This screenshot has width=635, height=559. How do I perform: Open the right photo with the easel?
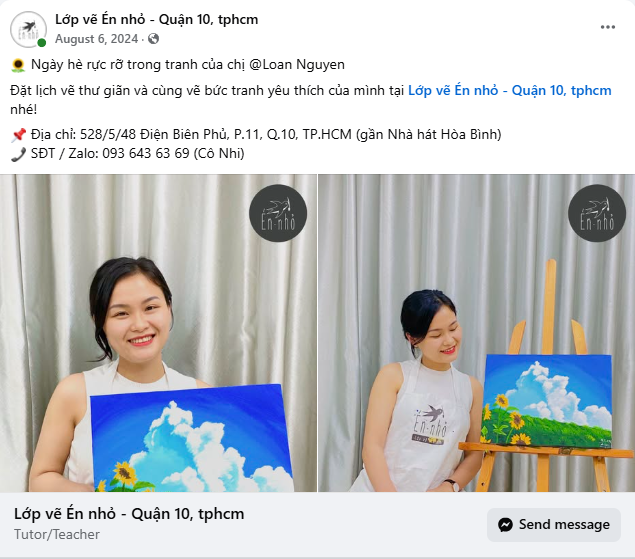(477, 333)
